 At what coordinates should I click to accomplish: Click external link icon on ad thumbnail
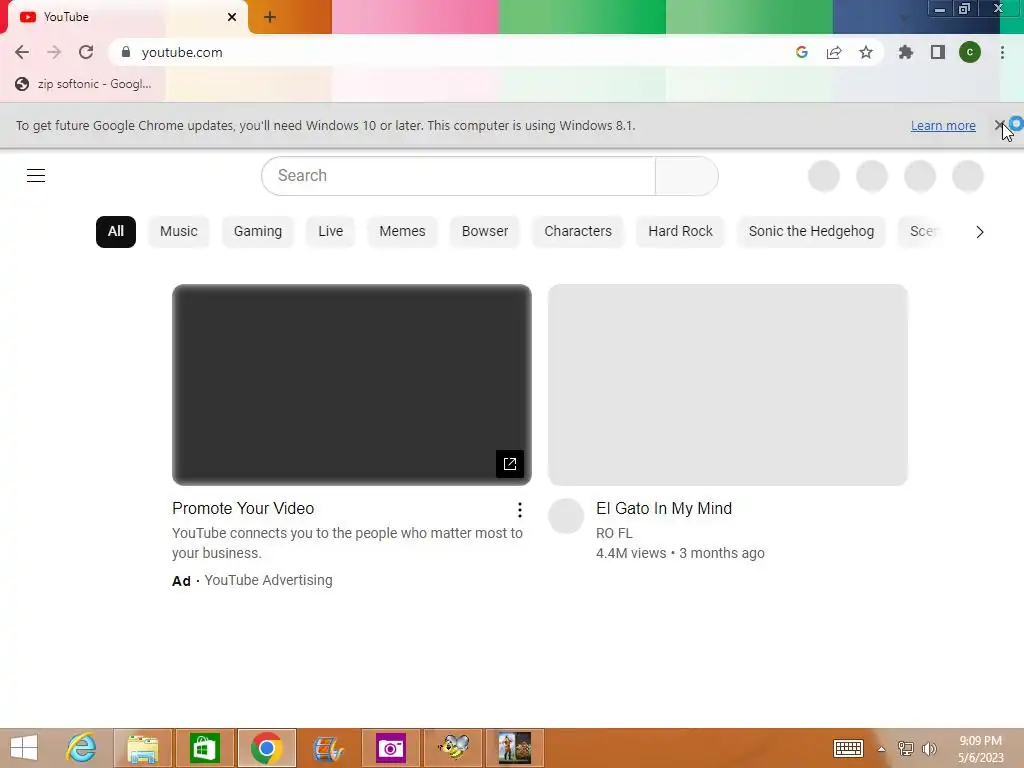(510, 464)
